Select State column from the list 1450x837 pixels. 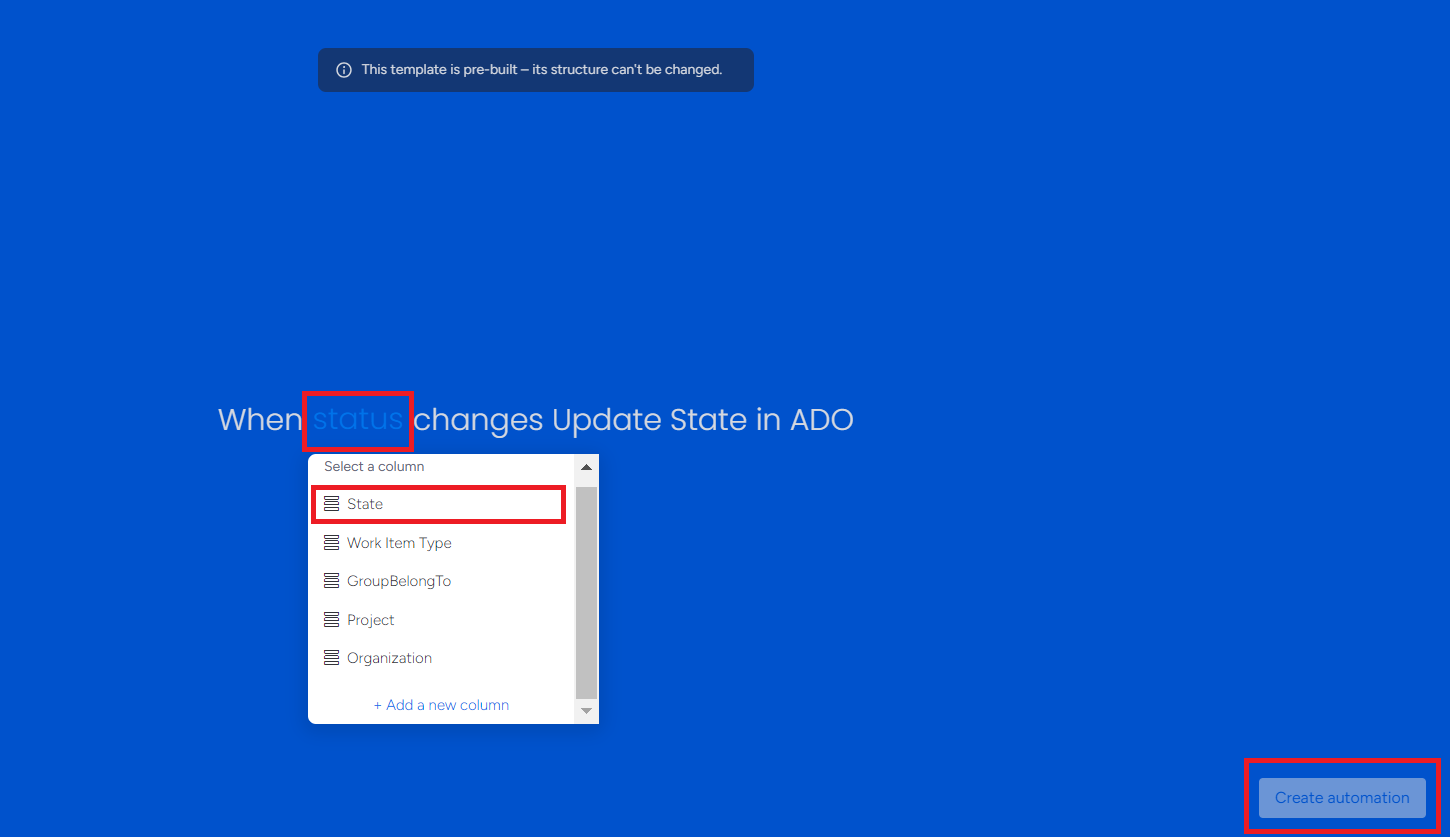[x=440, y=504]
